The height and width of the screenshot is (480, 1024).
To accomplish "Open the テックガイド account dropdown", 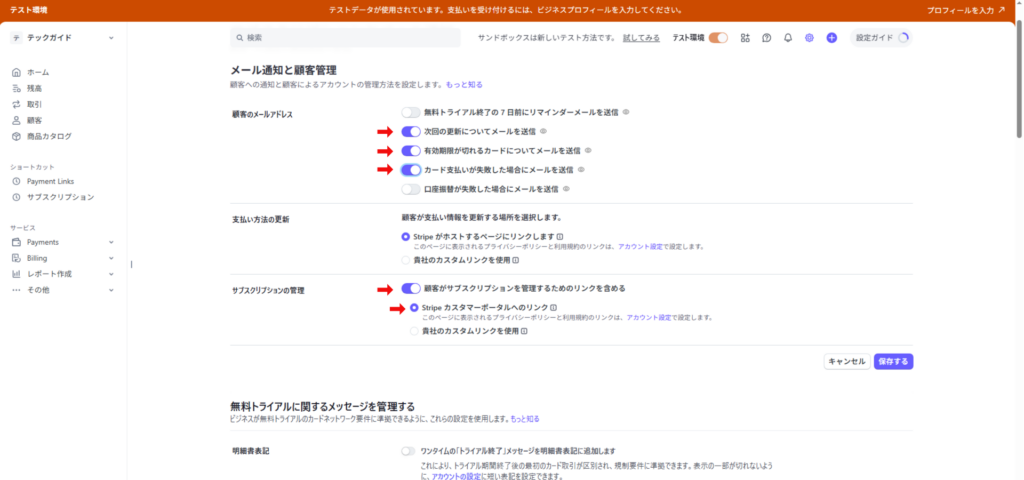I will (63, 38).
